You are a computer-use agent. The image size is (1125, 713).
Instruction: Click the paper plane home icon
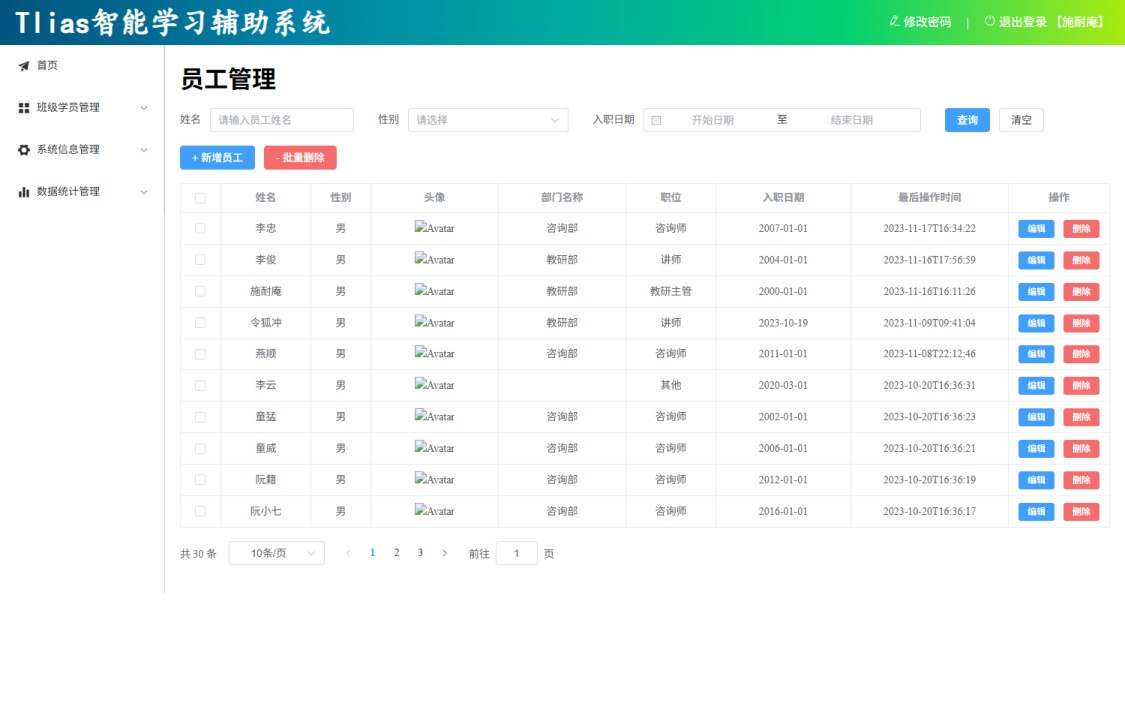click(x=24, y=66)
